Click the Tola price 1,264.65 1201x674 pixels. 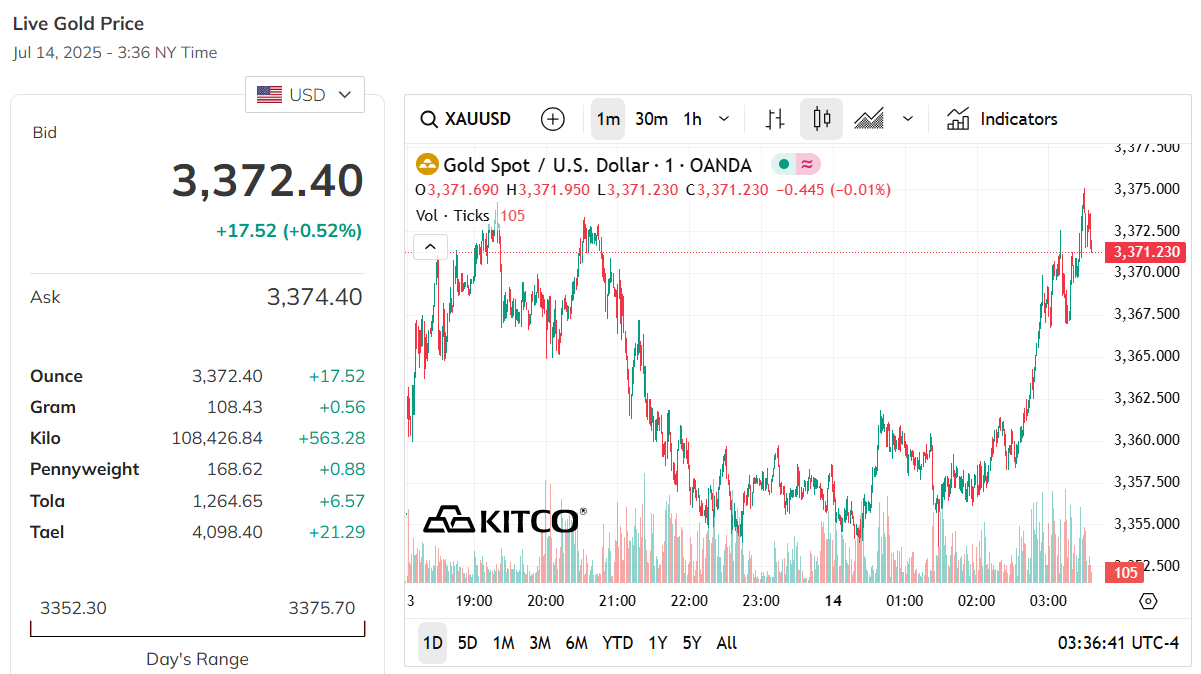pyautogui.click(x=228, y=501)
